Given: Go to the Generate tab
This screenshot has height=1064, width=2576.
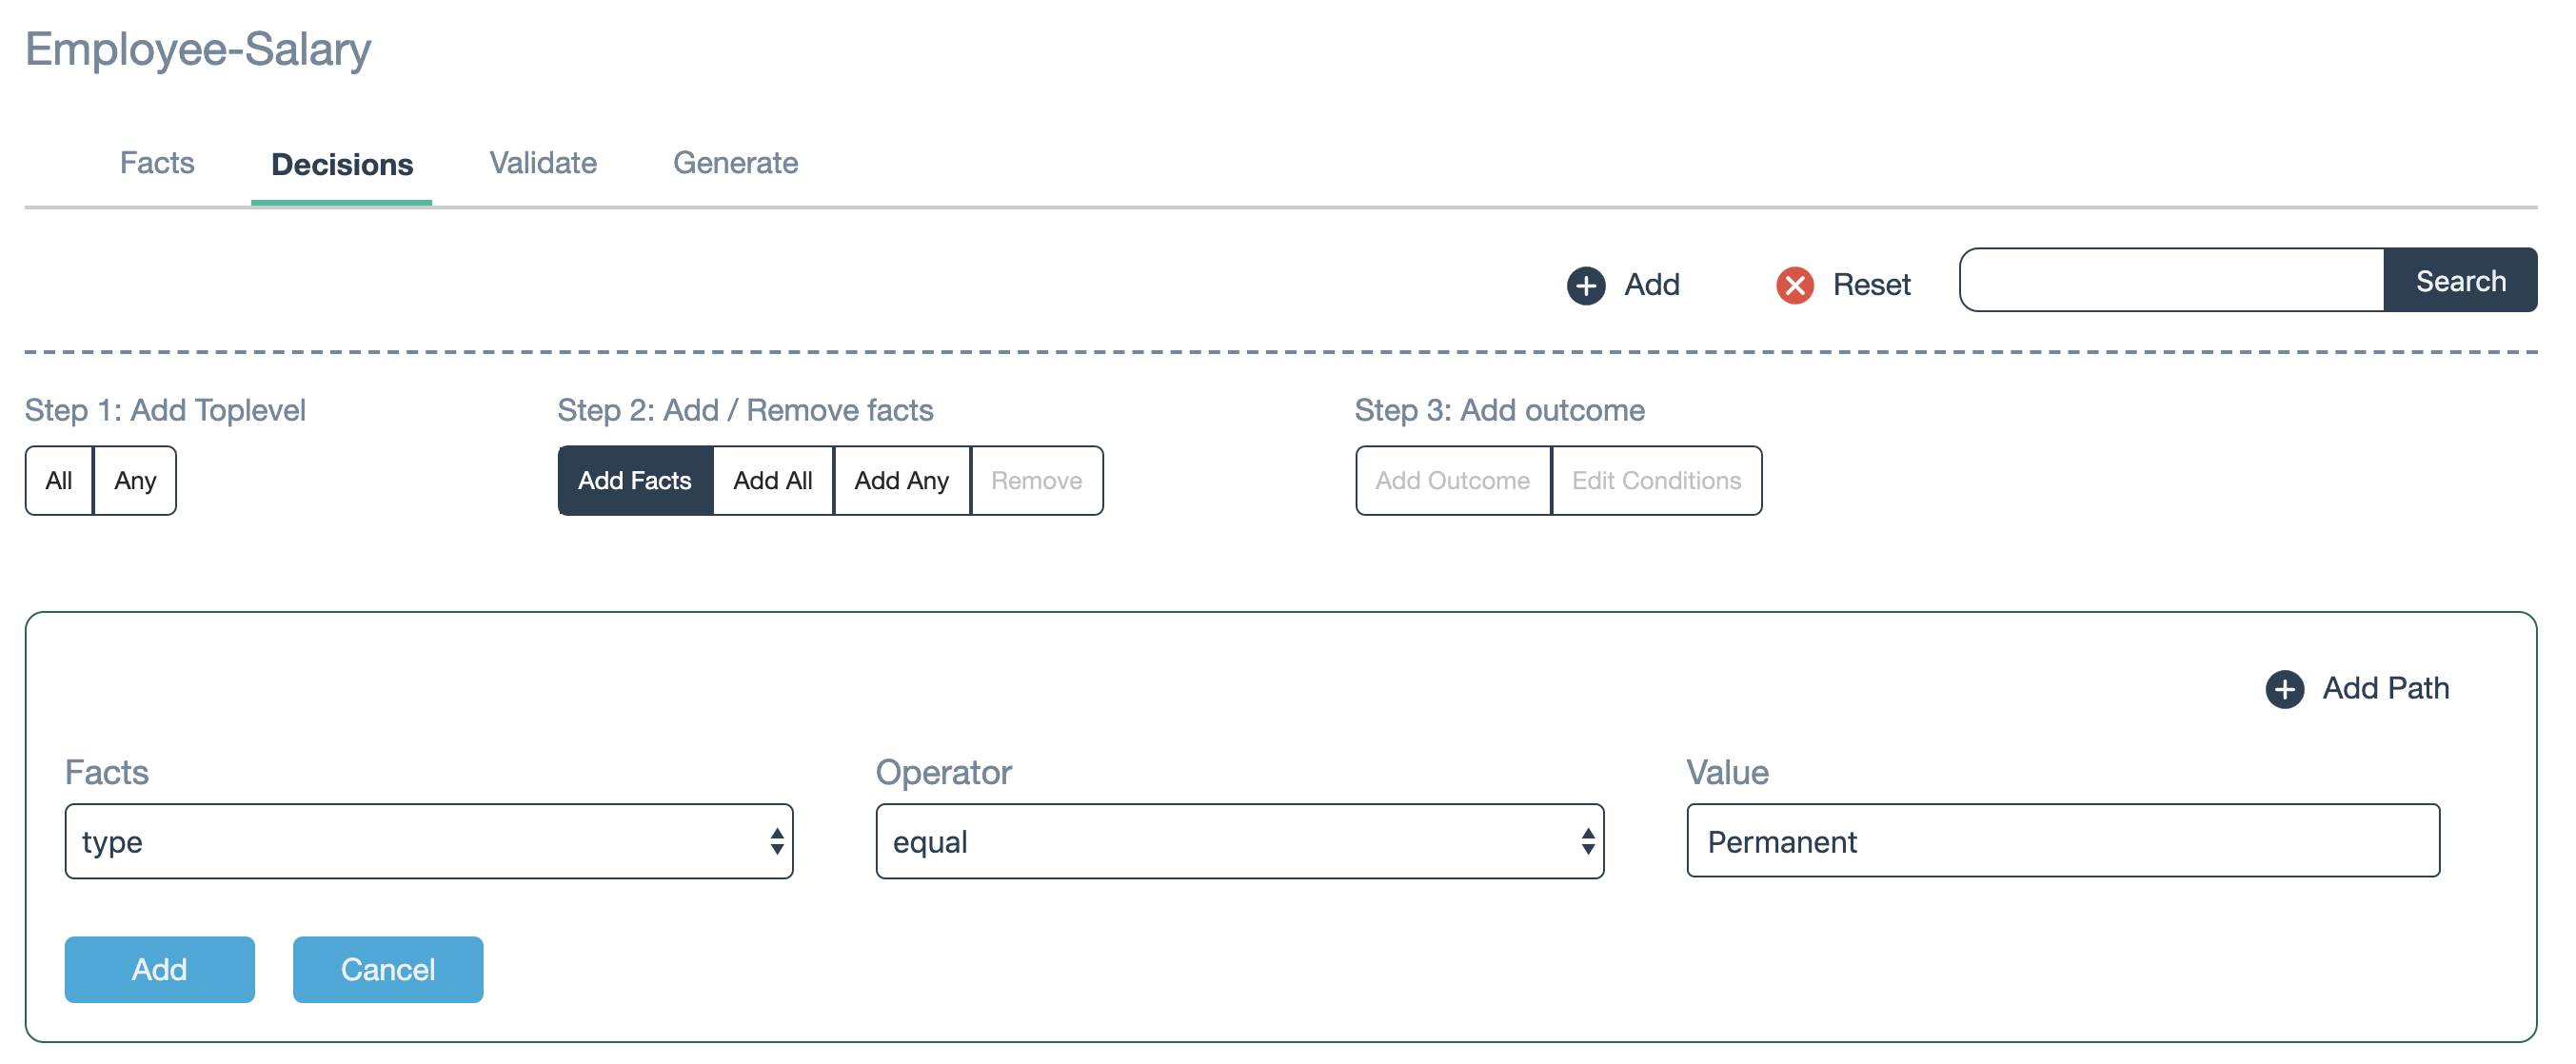Looking at the screenshot, I should click(735, 163).
